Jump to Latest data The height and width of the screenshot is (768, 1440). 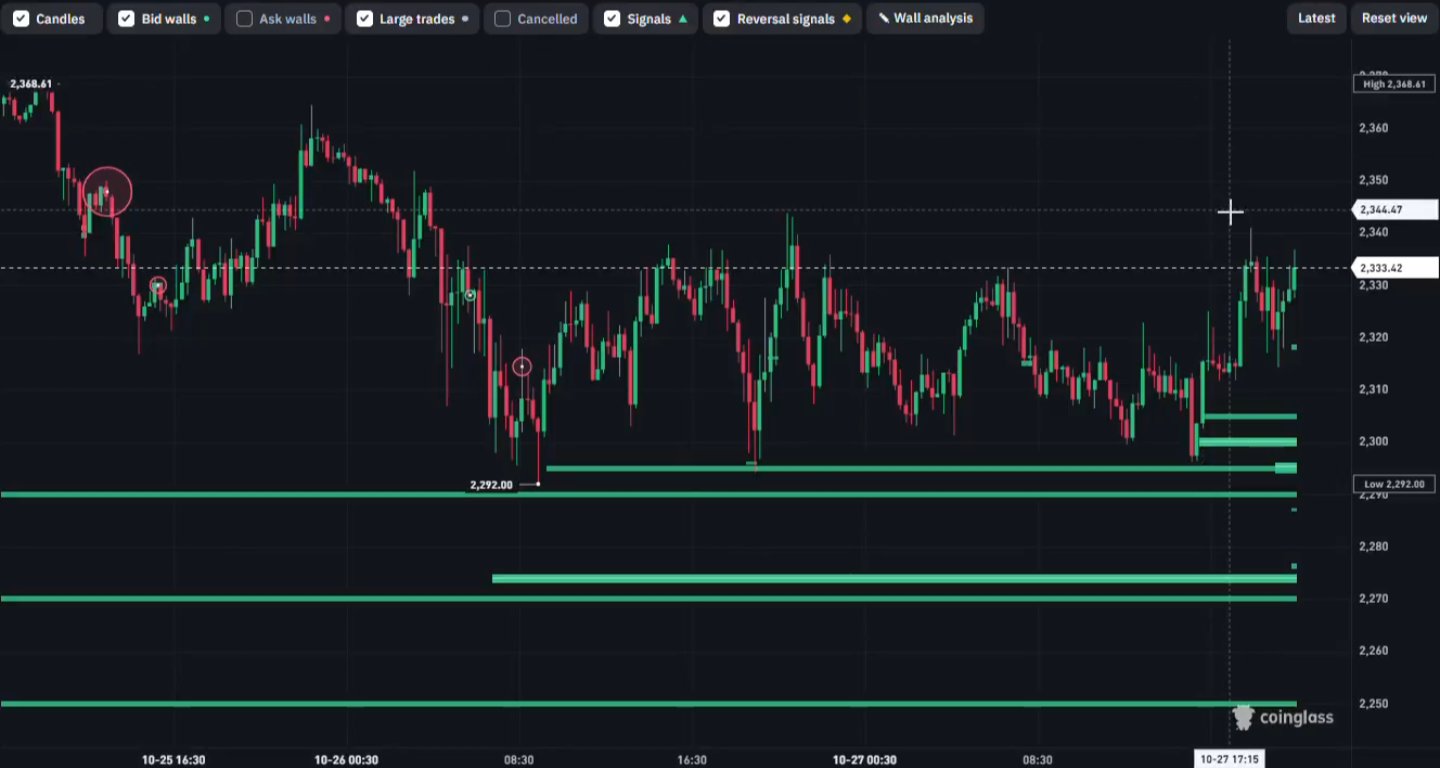1316,19
